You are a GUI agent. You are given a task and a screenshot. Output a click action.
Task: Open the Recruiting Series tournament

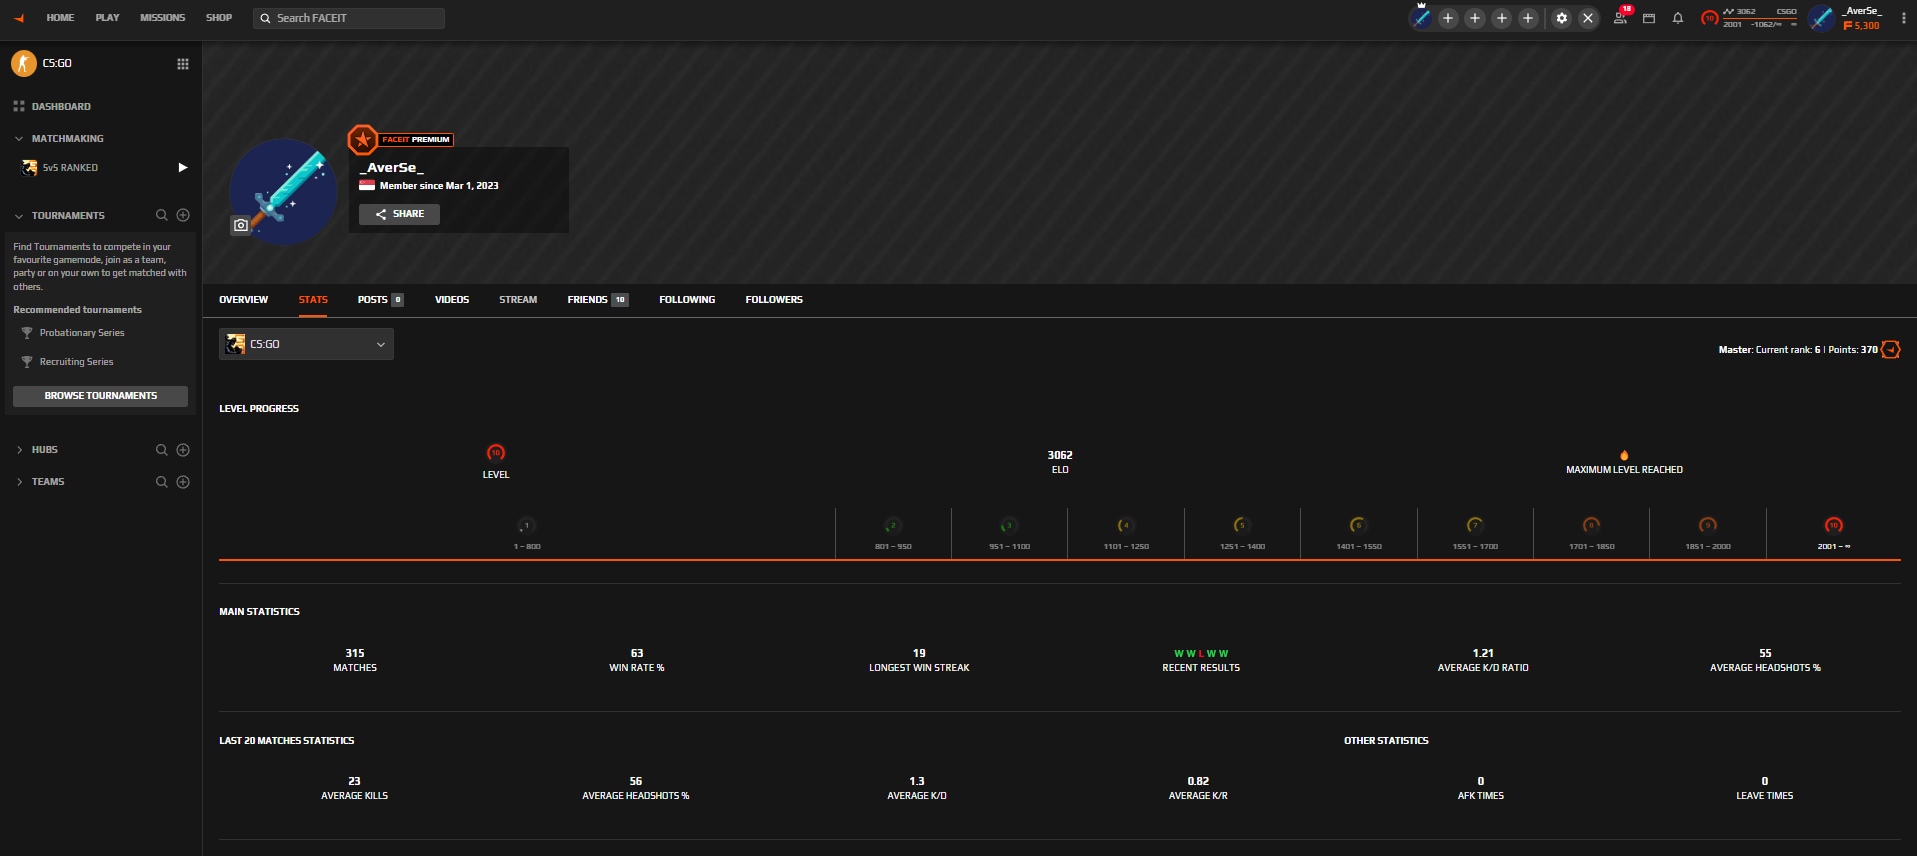(76, 362)
